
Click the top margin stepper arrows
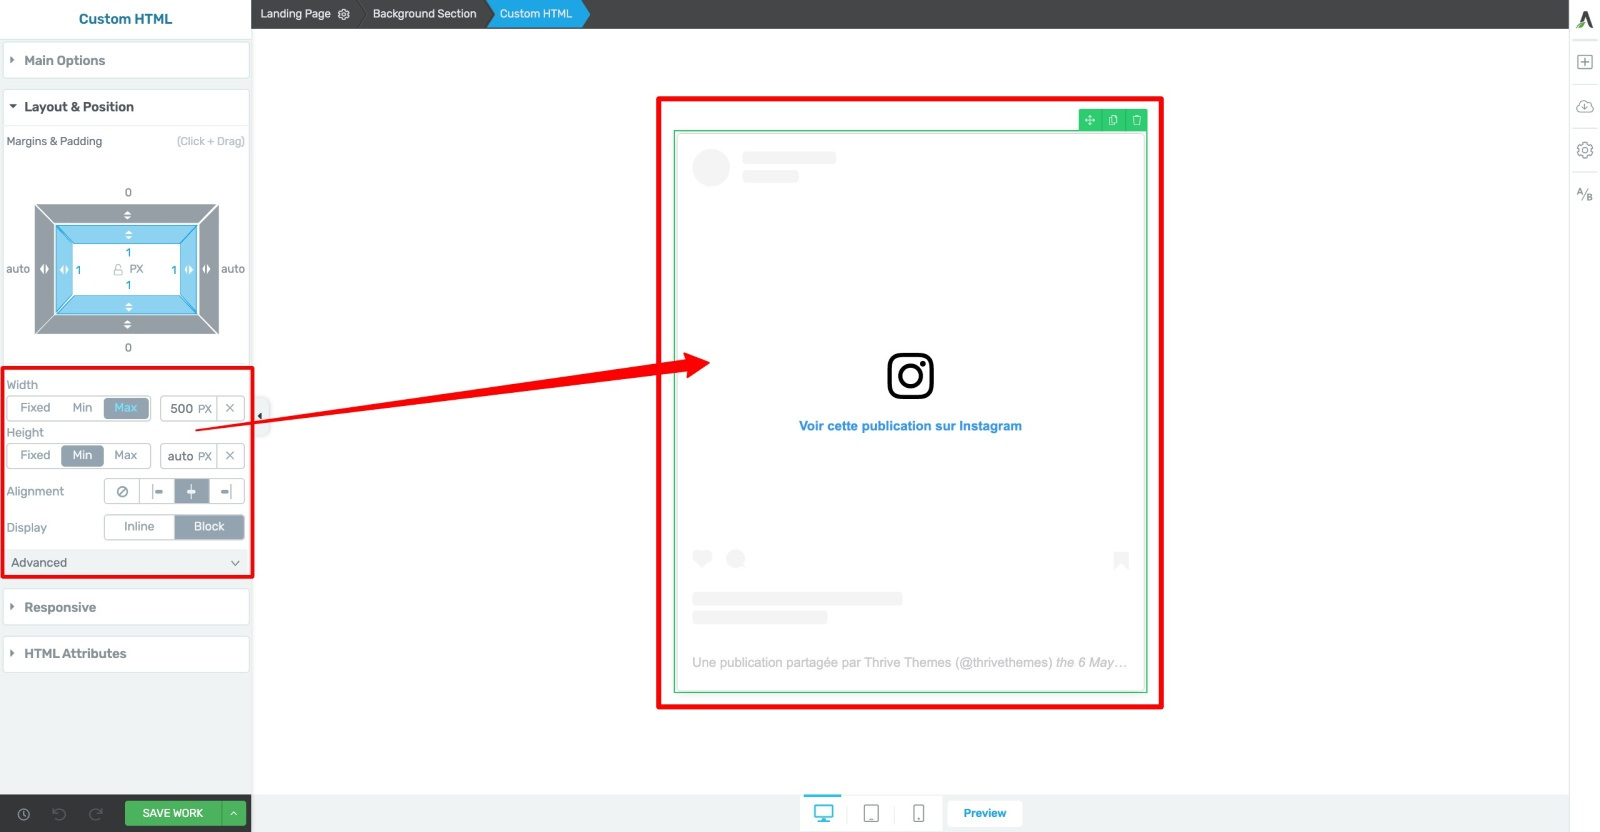coord(127,215)
